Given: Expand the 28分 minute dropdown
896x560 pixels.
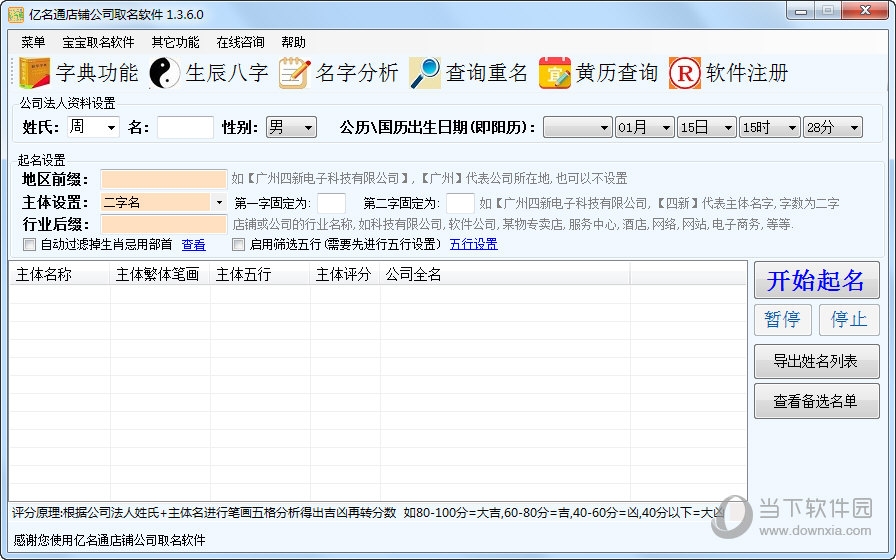Looking at the screenshot, I should pyautogui.click(x=855, y=127).
